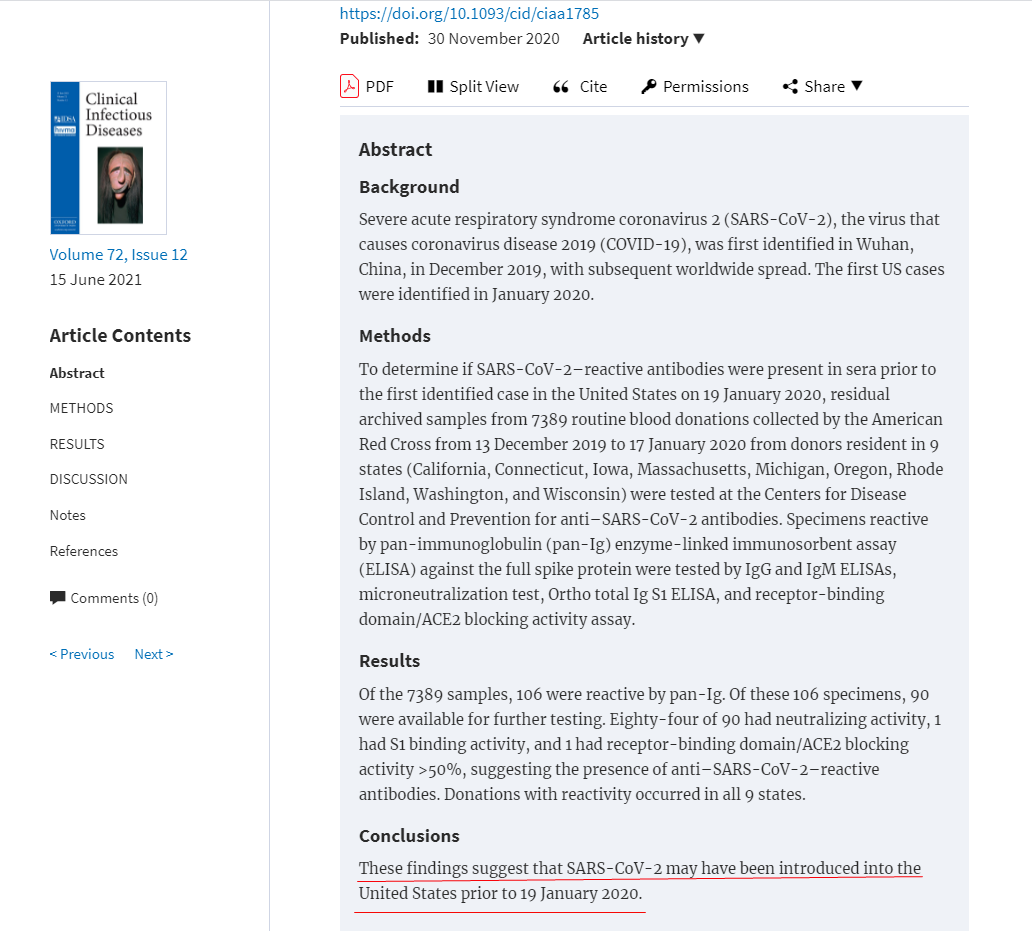The width and height of the screenshot is (1032, 931).
Task: Click the Cite quotation mark icon
Action: coord(561,87)
